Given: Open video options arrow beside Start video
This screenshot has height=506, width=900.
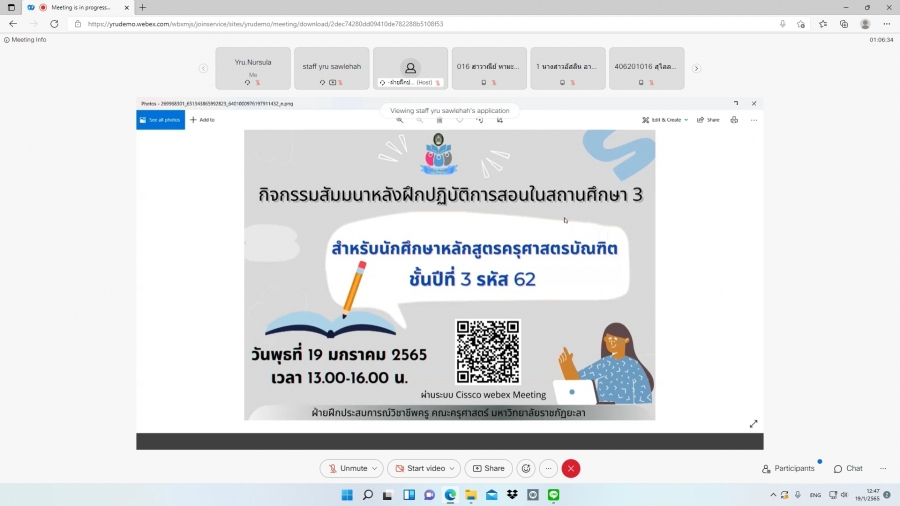Looking at the screenshot, I should point(453,468).
